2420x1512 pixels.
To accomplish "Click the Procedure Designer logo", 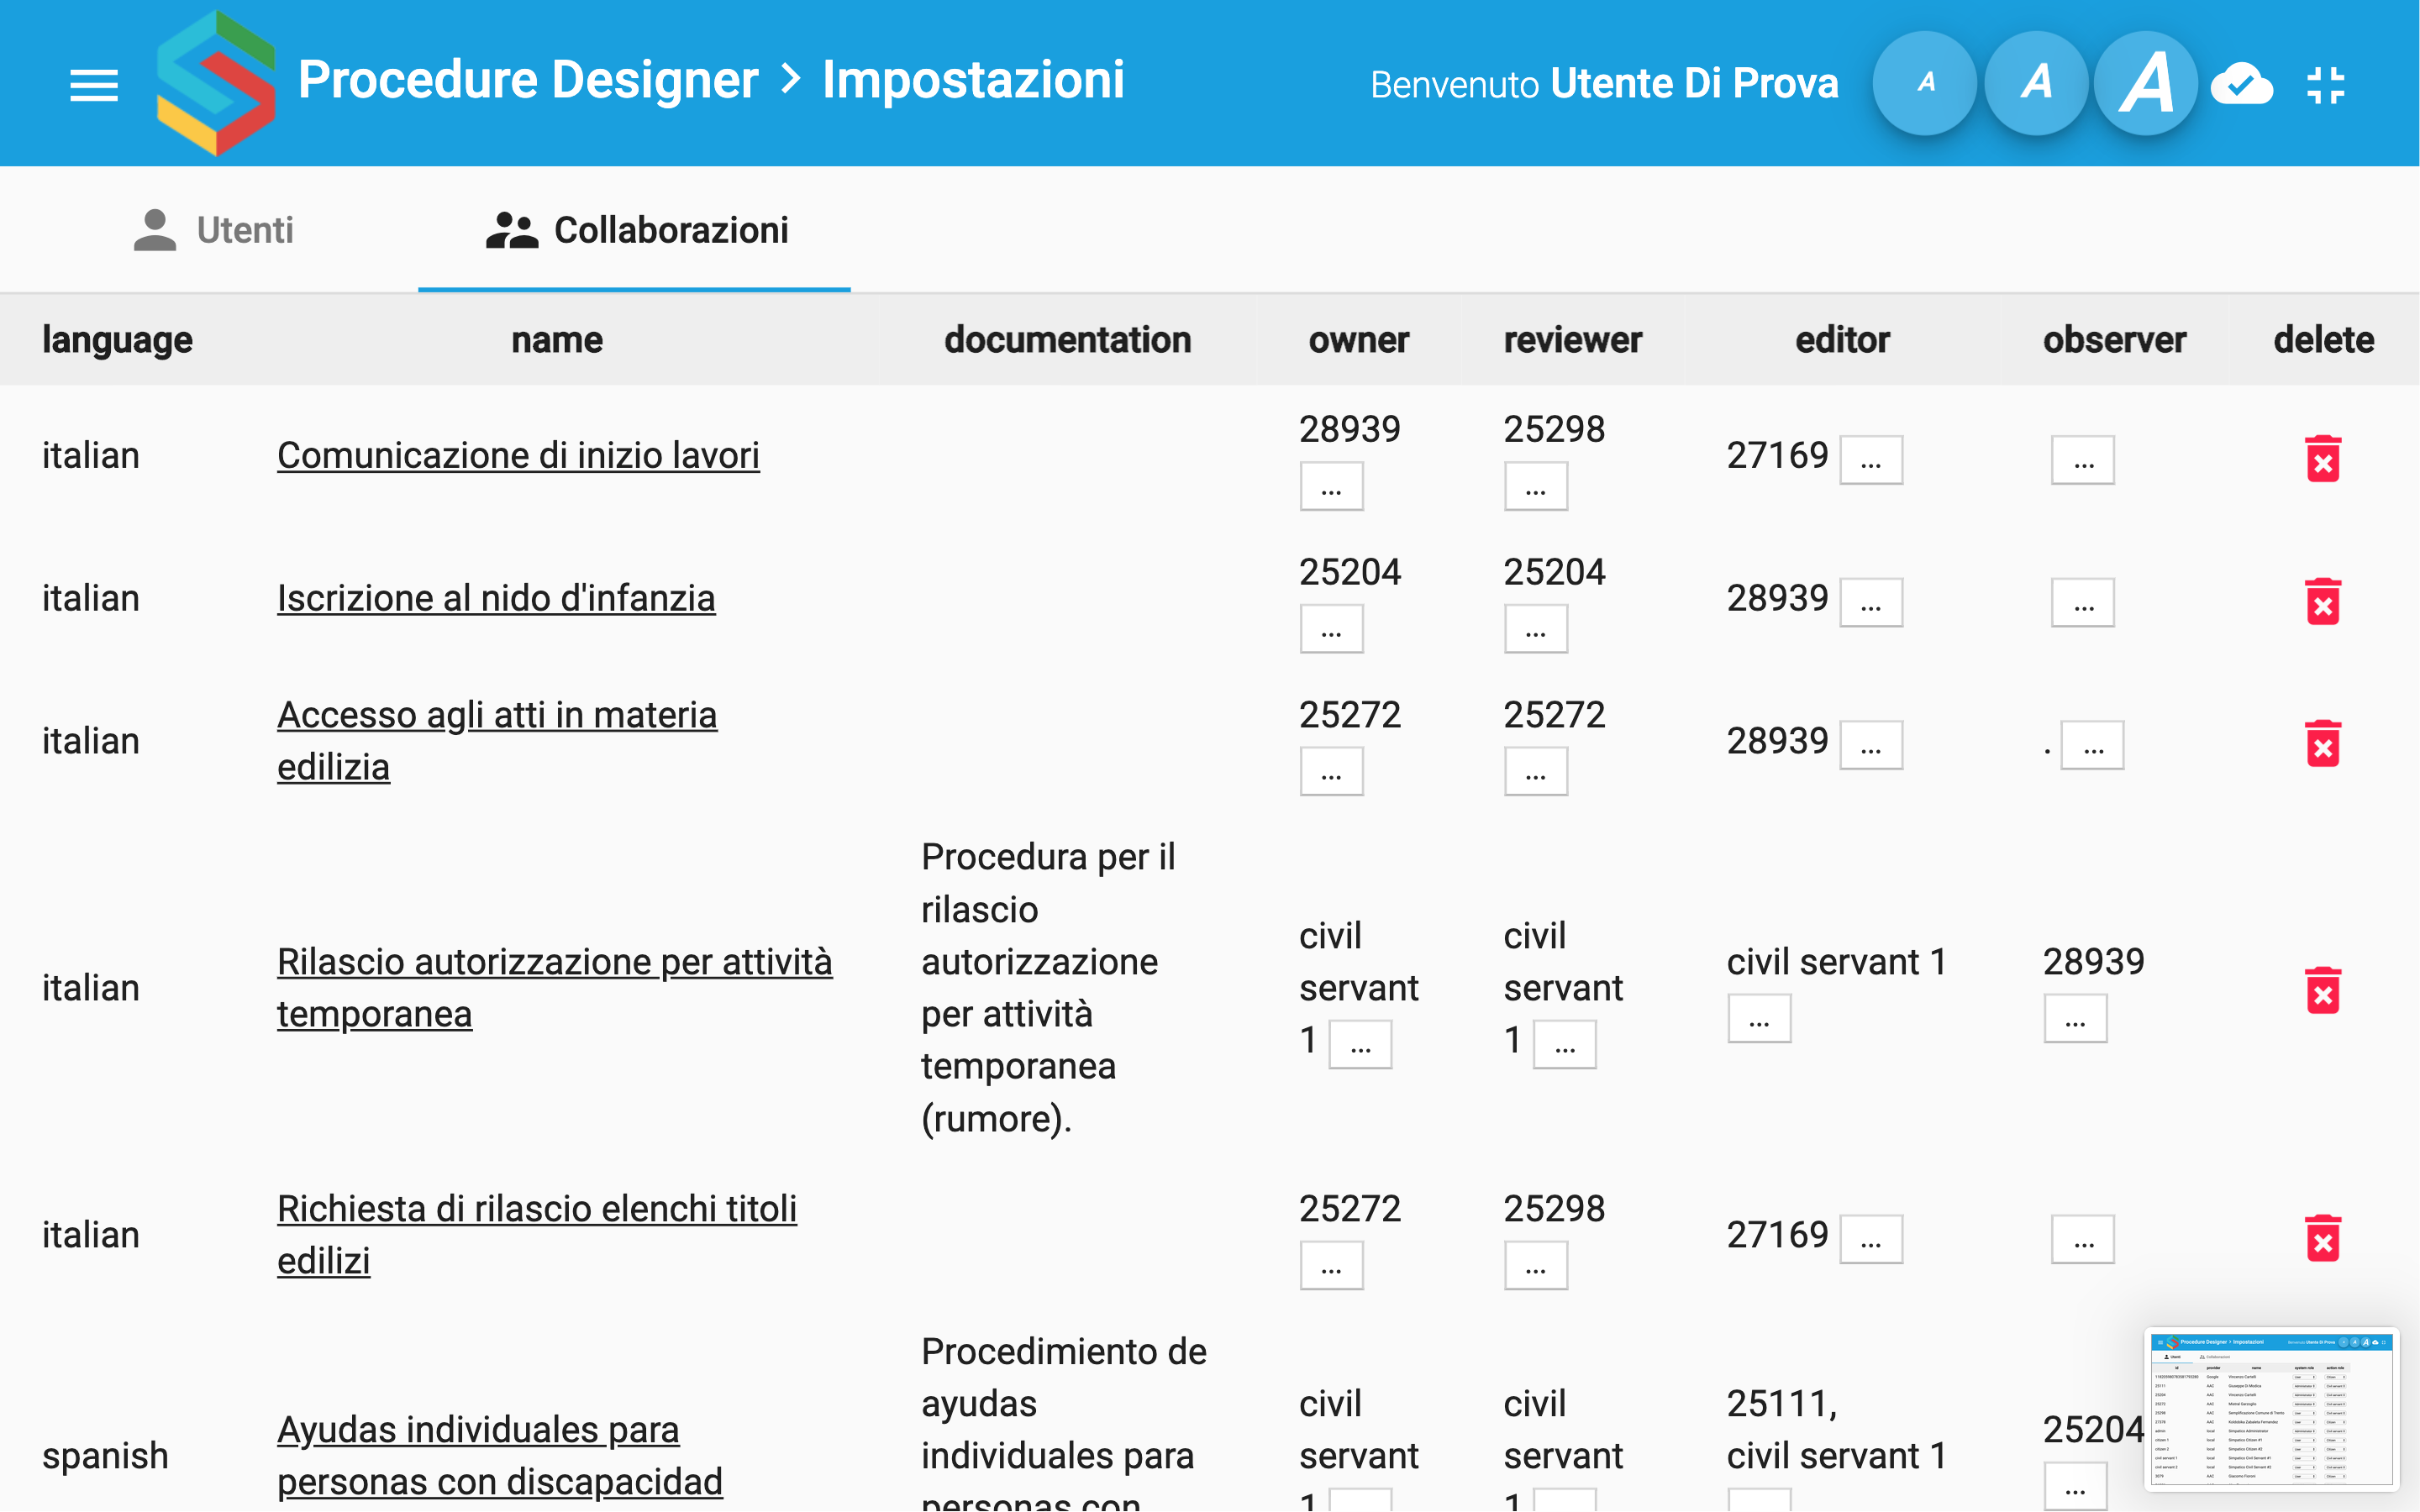I will [216, 82].
